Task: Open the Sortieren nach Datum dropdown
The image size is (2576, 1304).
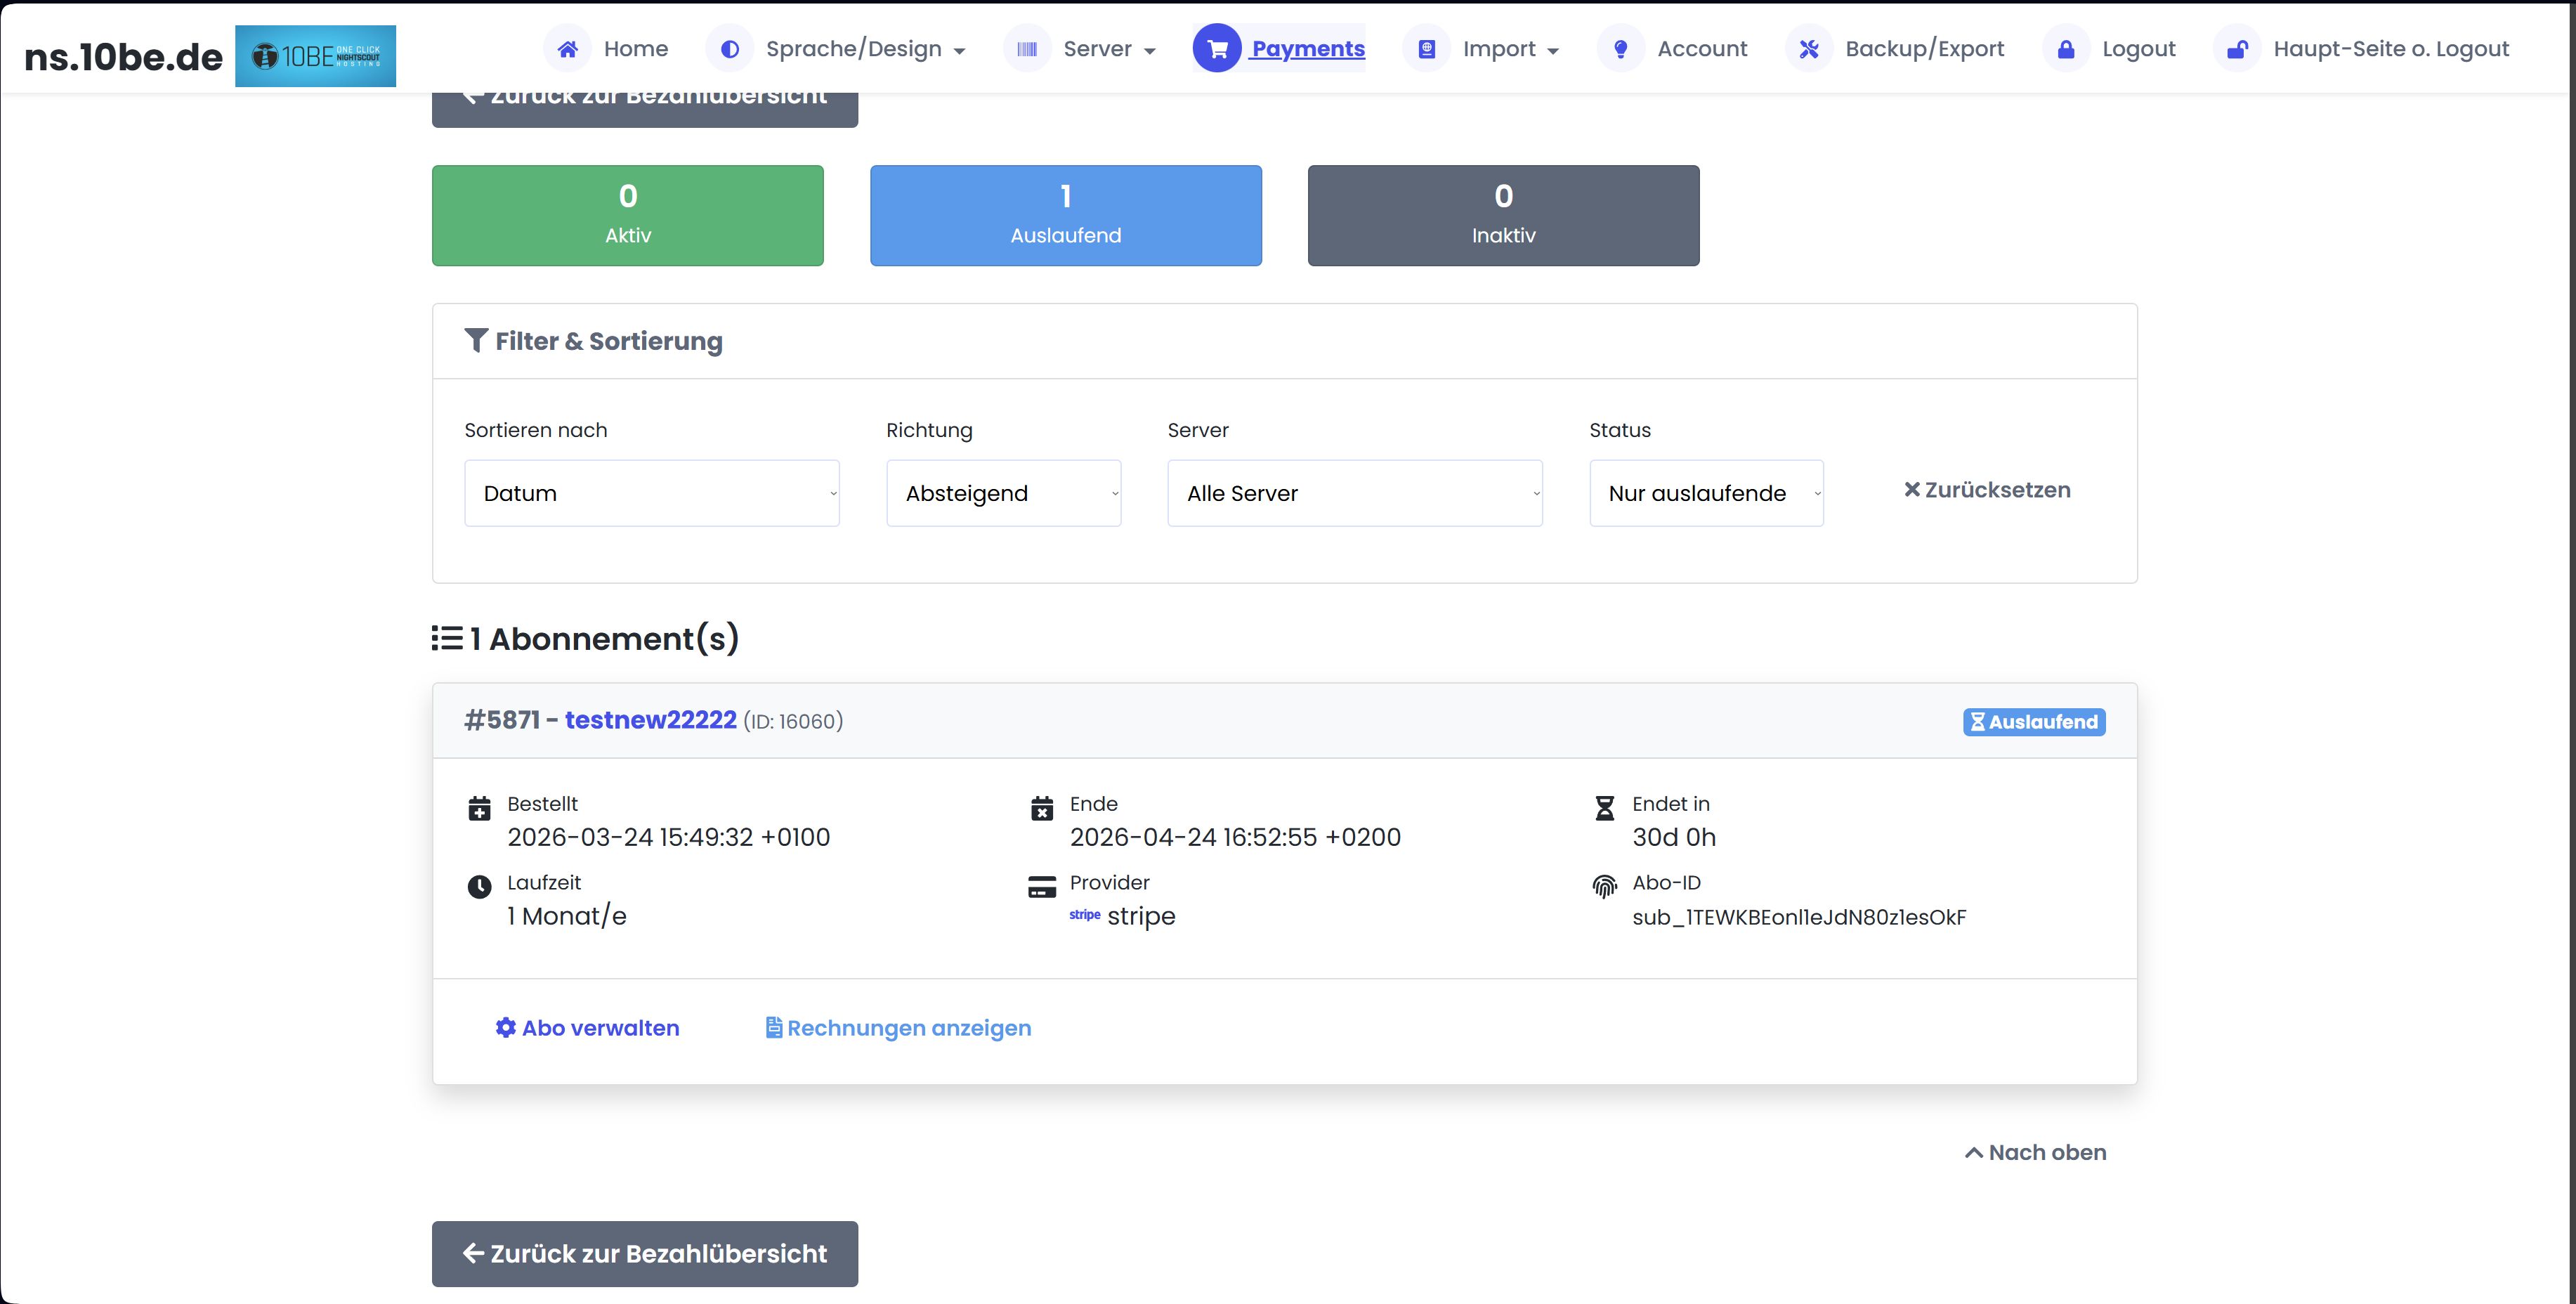Action: 651,493
